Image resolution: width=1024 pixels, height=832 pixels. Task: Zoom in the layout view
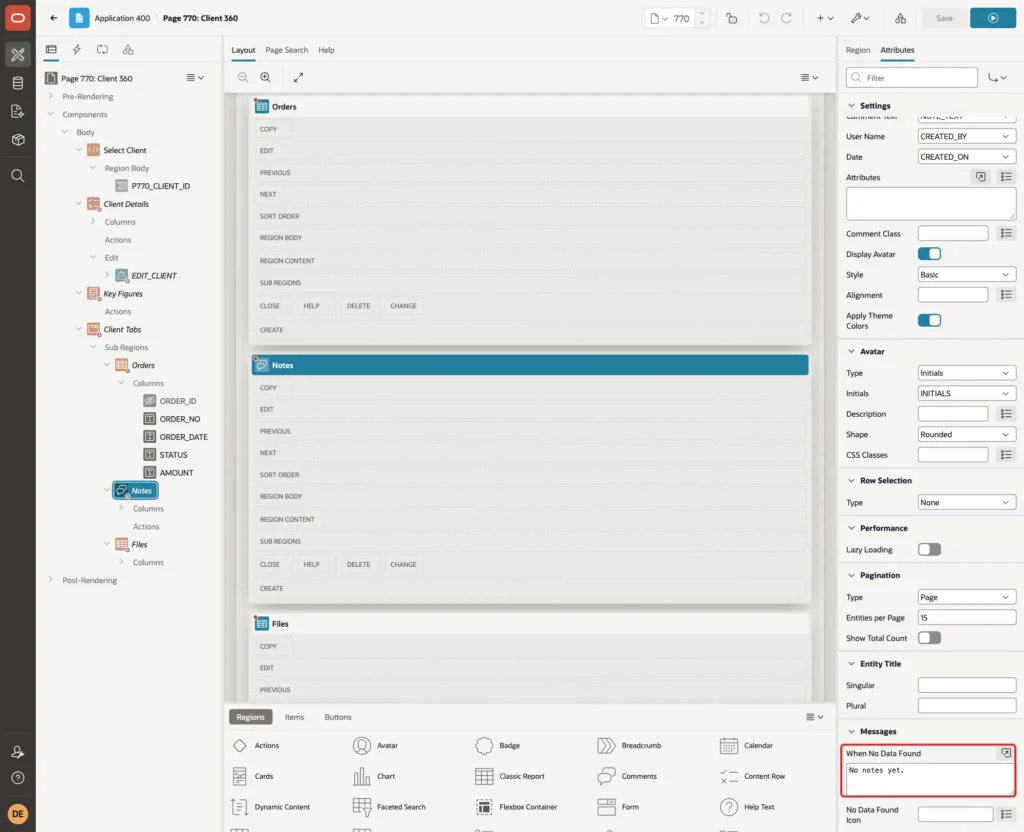coord(266,77)
